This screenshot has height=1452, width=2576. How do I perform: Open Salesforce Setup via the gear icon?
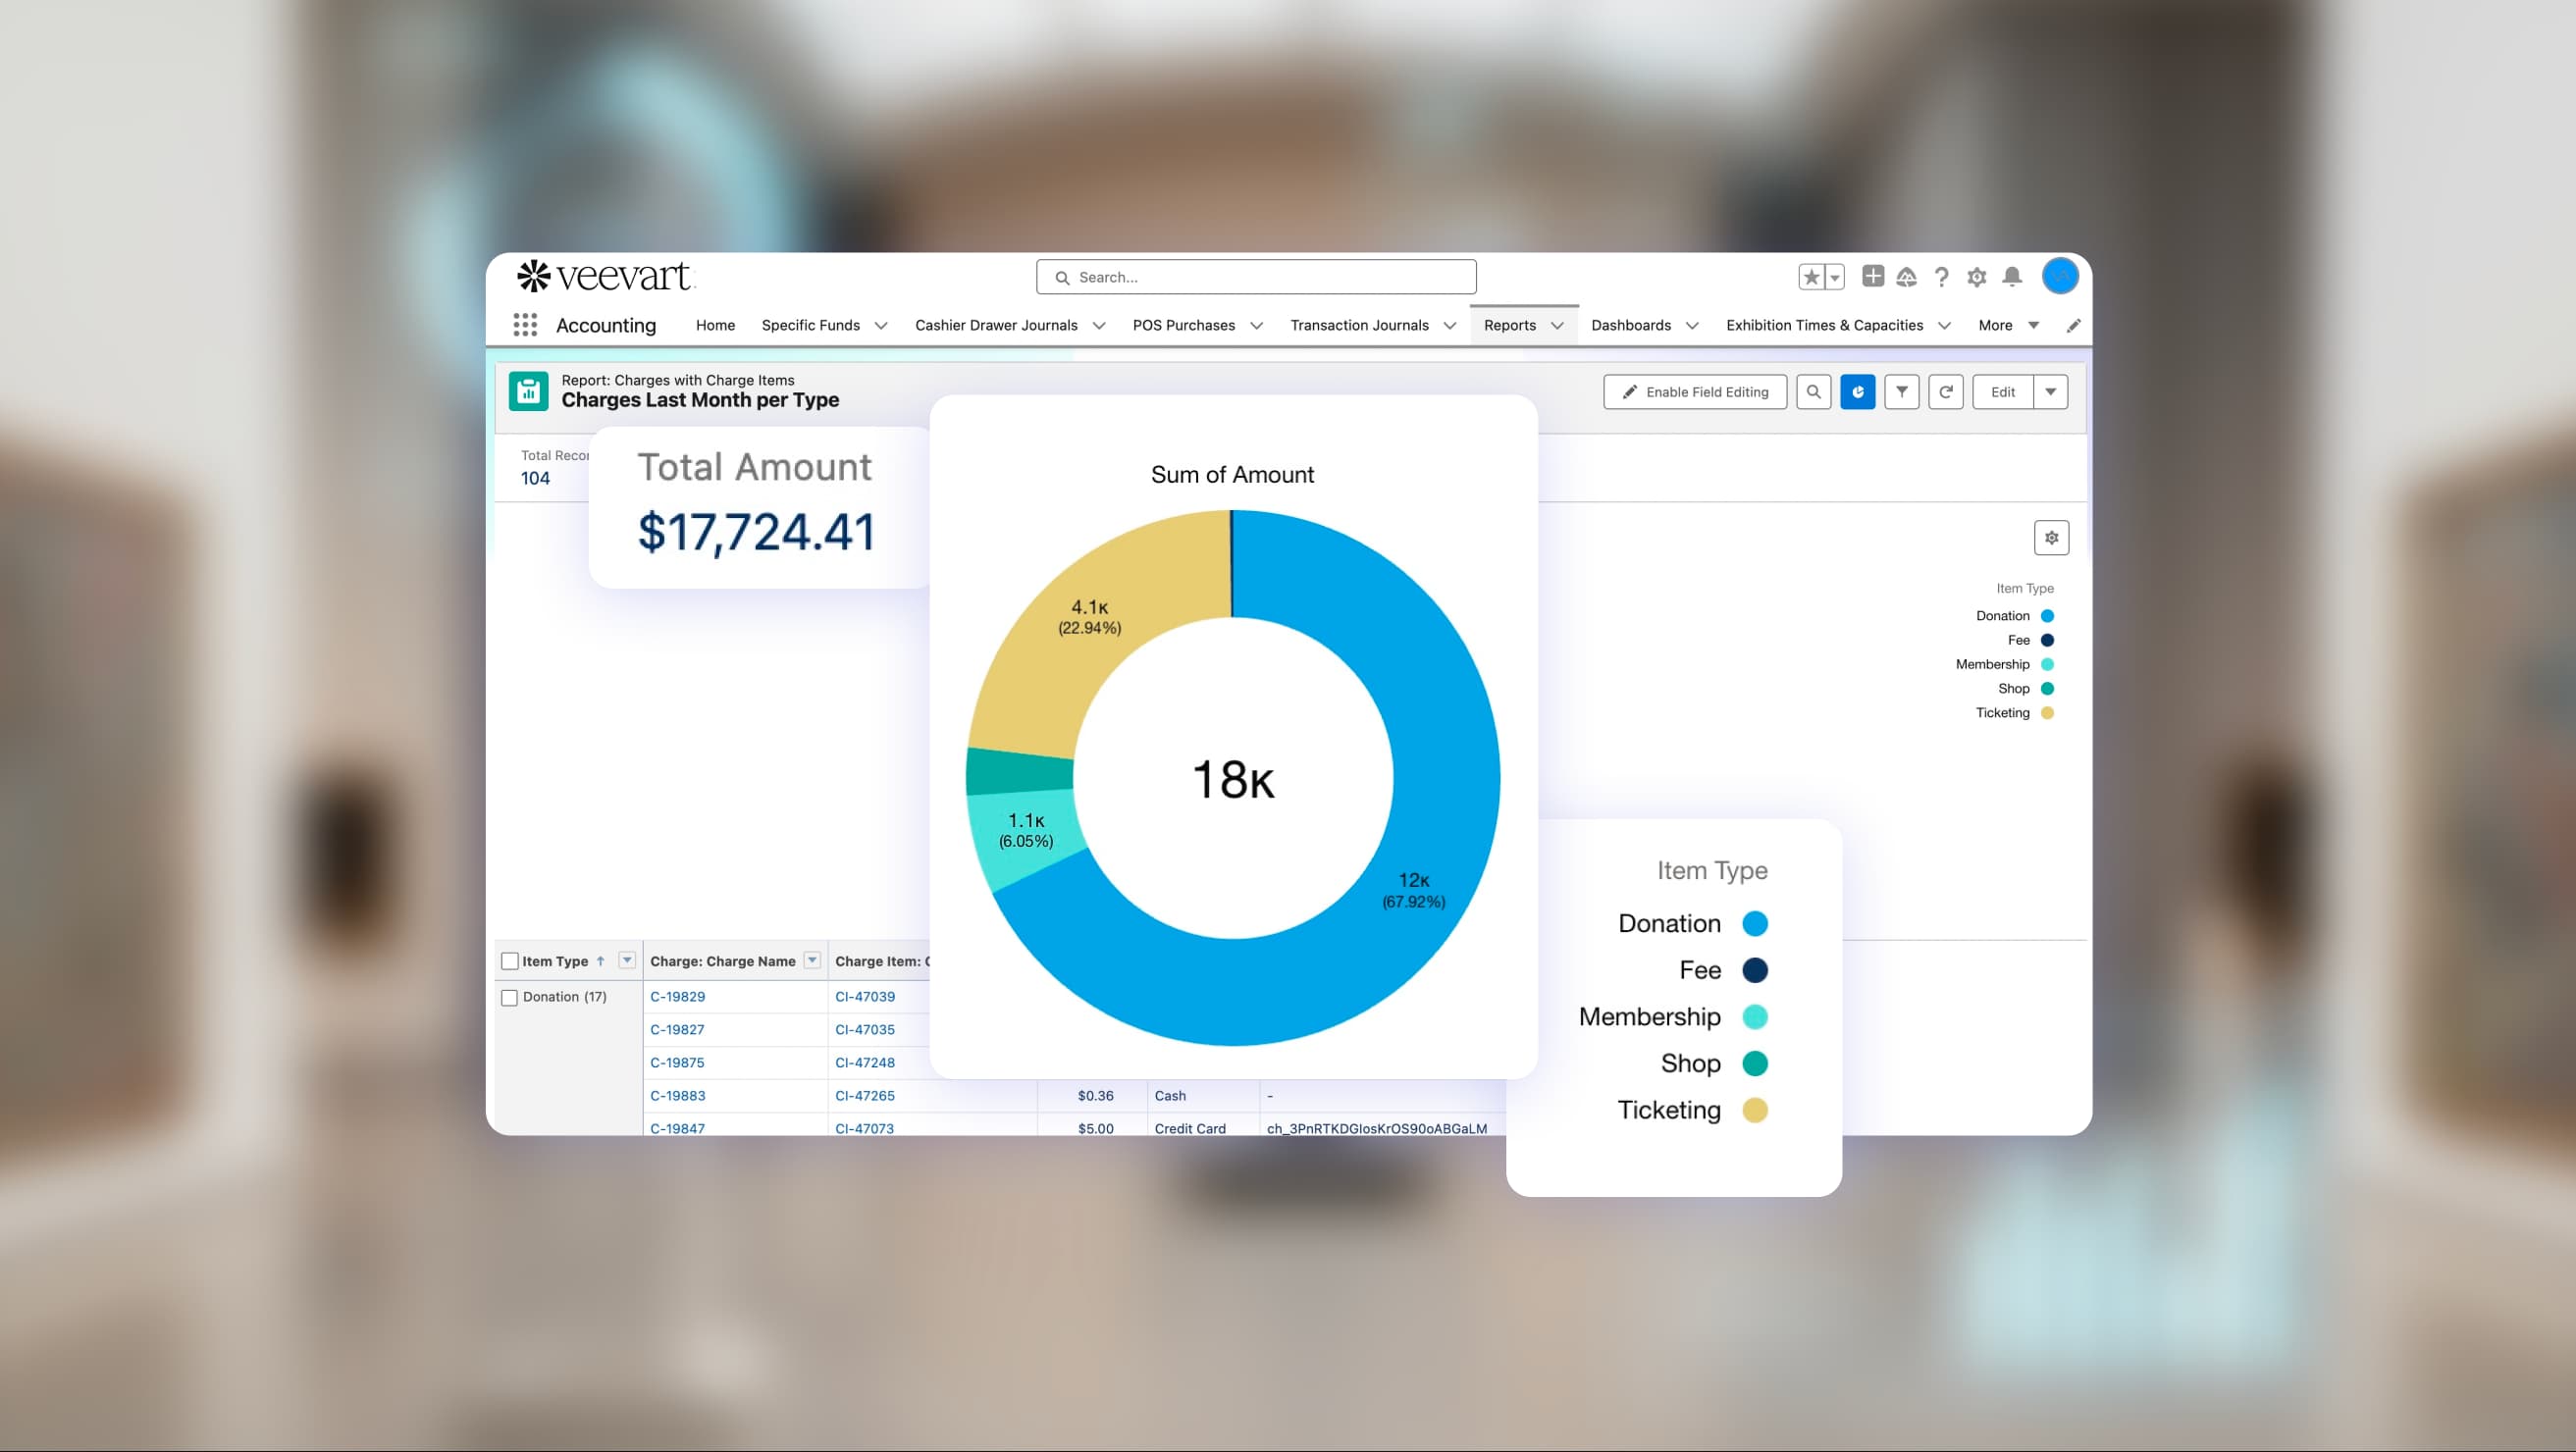point(1976,276)
